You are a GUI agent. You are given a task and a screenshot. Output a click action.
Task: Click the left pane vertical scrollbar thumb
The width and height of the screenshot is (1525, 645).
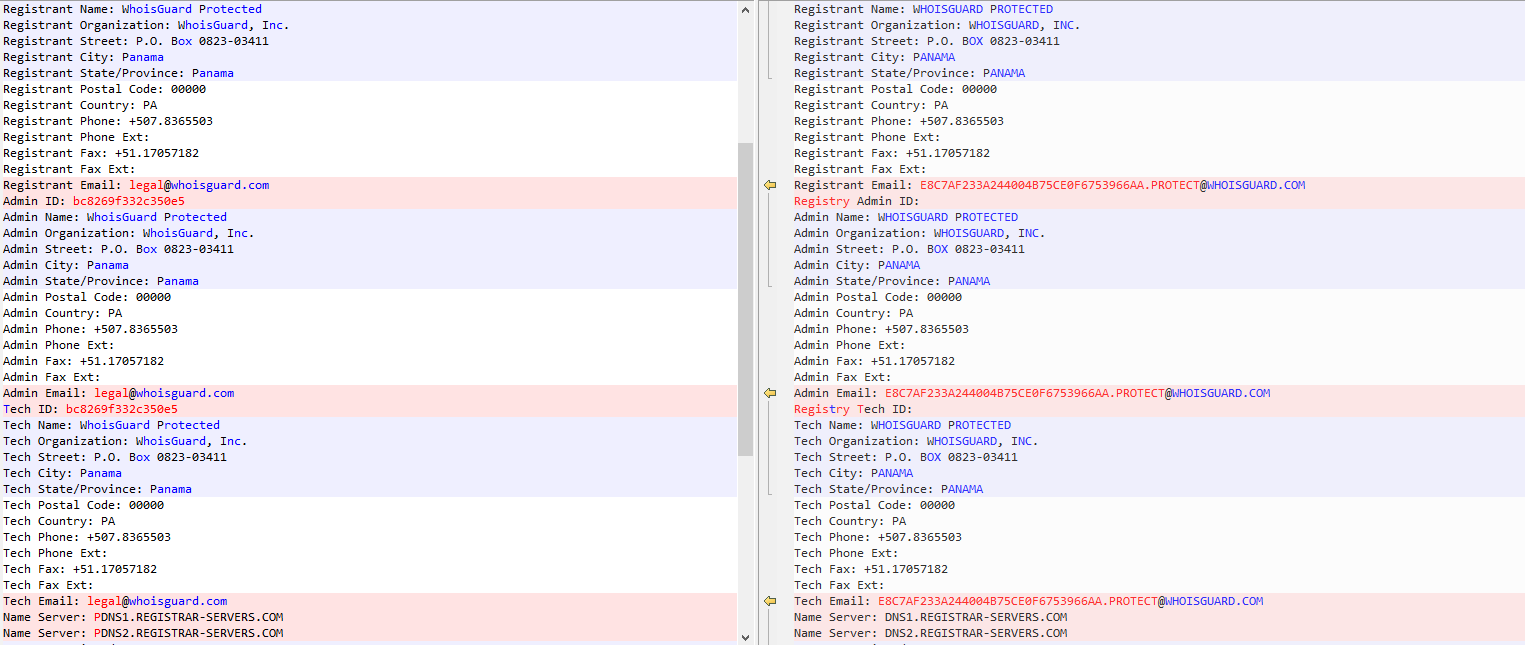point(745,299)
